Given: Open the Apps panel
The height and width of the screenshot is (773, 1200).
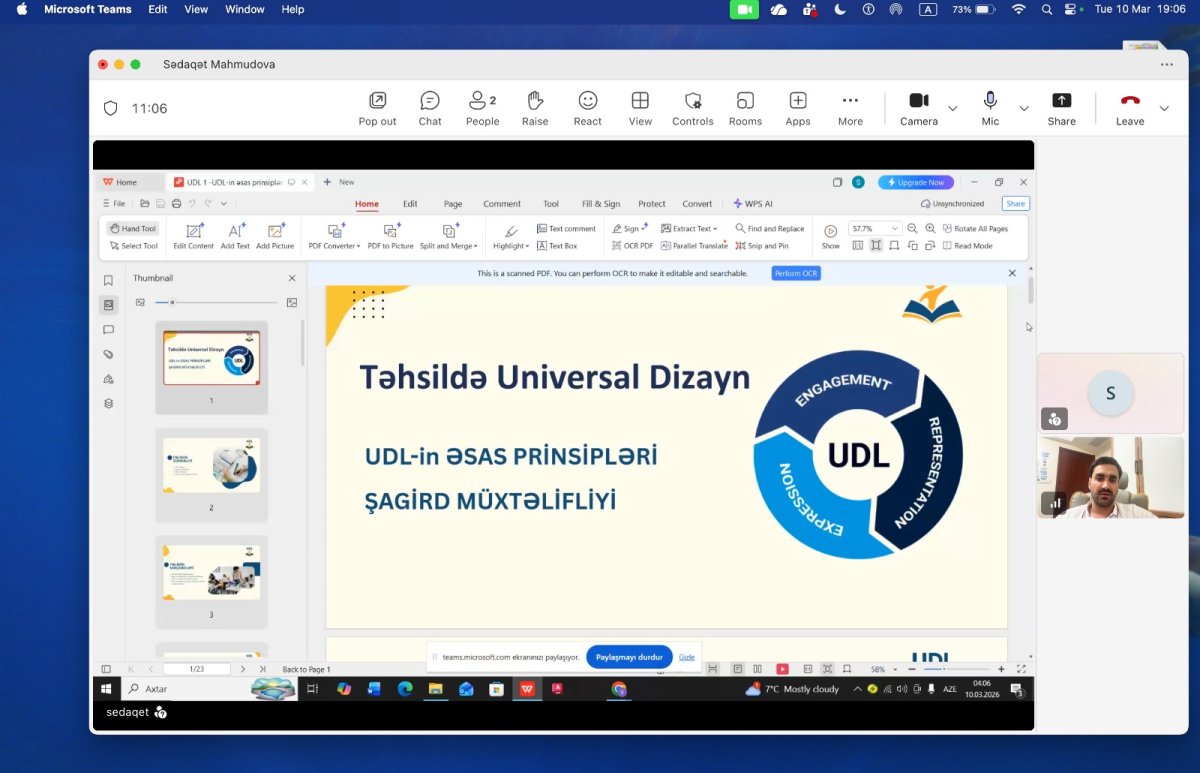Looking at the screenshot, I should [798, 108].
